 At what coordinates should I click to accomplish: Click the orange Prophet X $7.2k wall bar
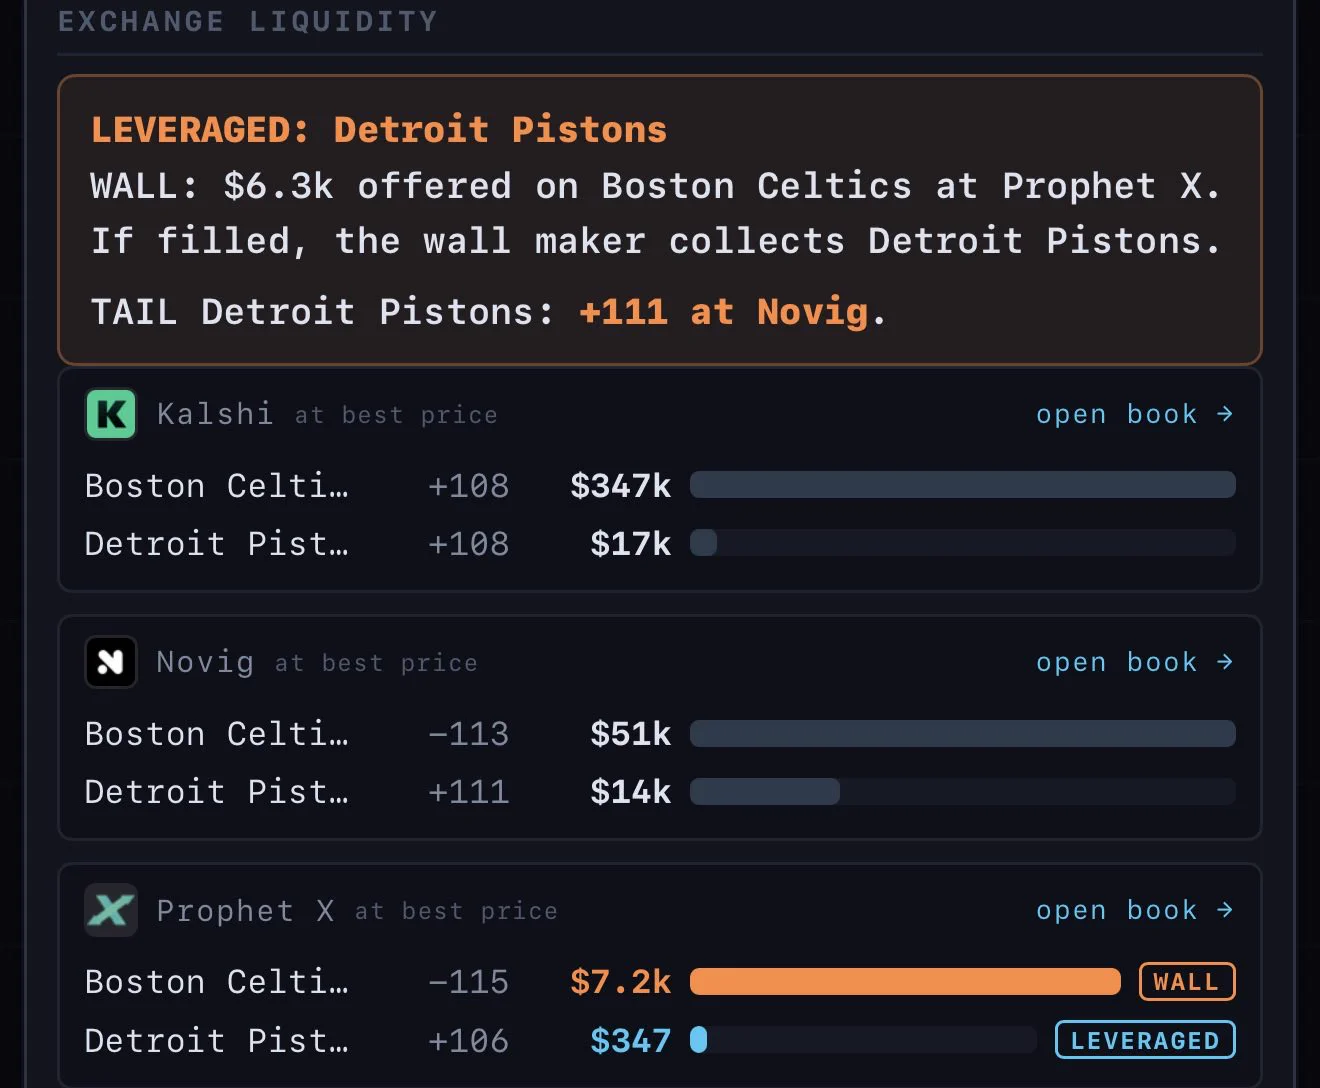tap(905, 981)
